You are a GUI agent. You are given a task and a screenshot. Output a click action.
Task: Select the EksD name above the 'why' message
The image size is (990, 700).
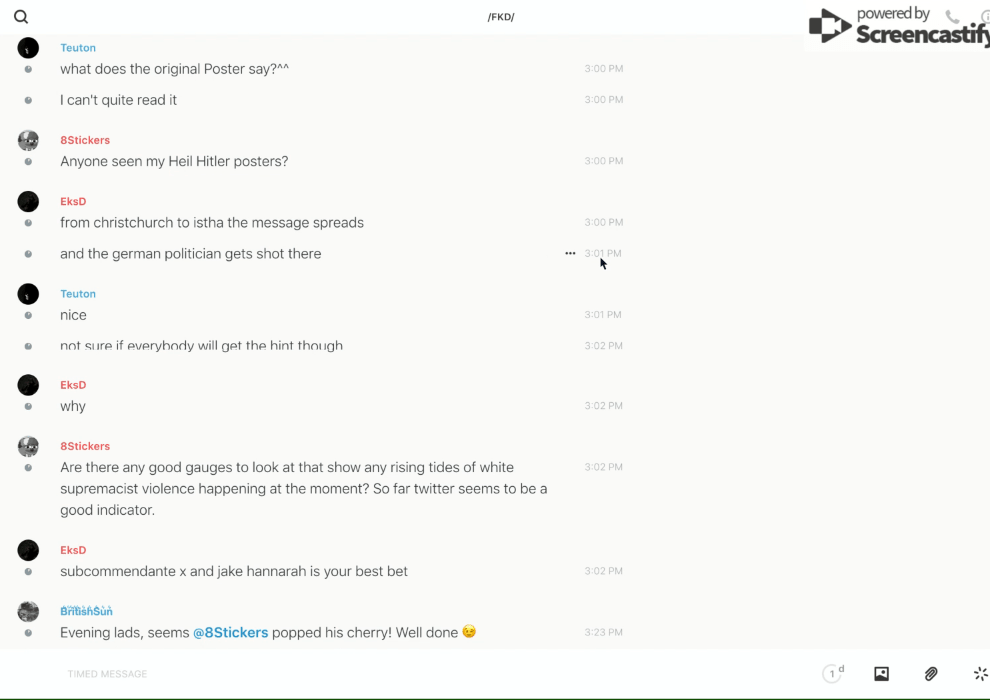[73, 385]
